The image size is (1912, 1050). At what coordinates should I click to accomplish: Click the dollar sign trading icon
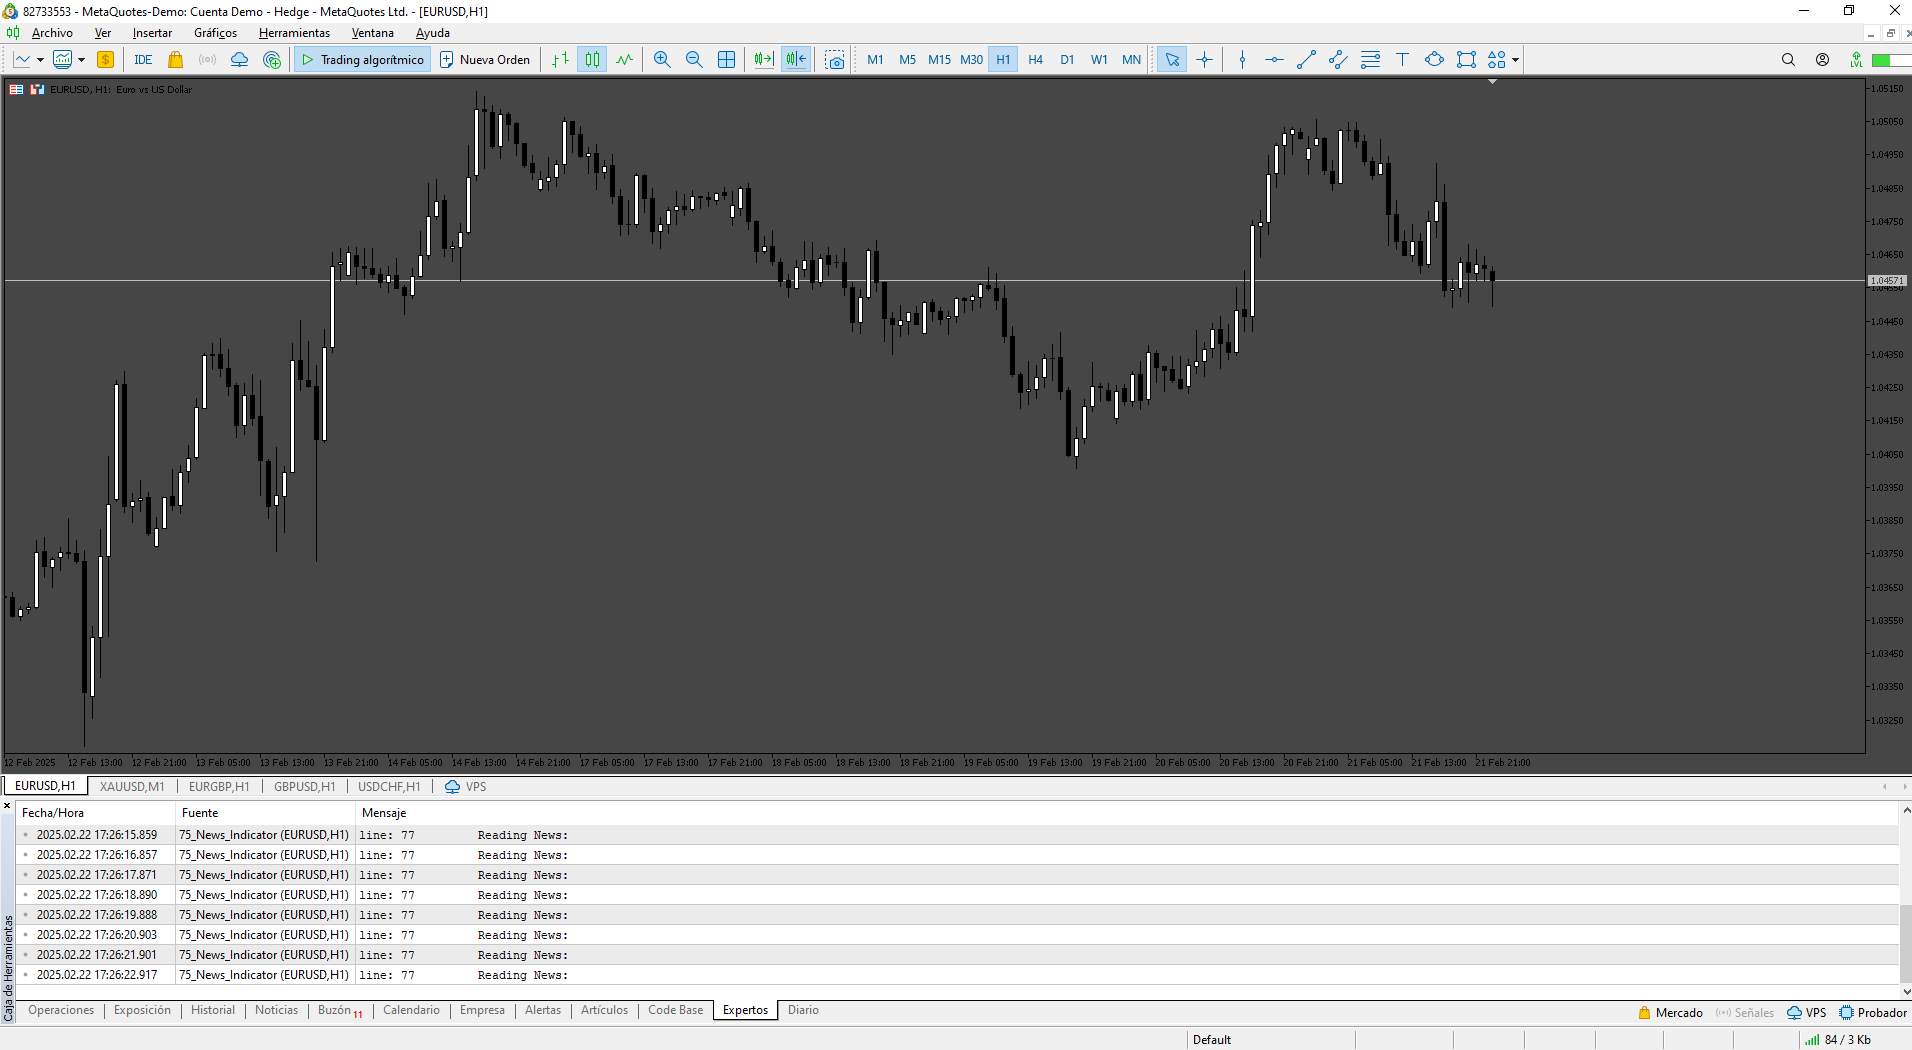pos(105,60)
